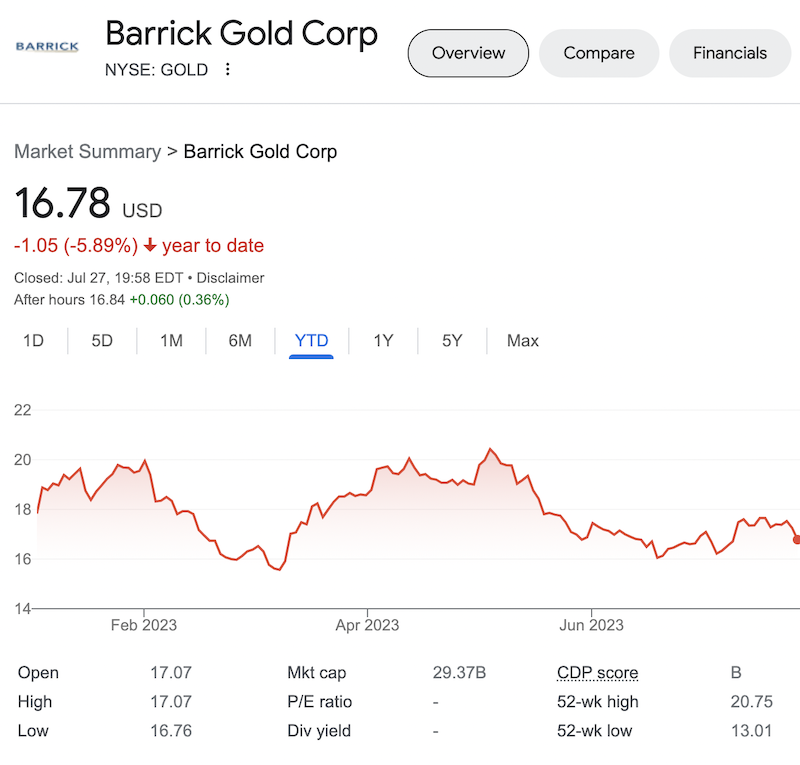800x765 pixels.
Task: Click the Low value 16.76
Action: (x=171, y=731)
